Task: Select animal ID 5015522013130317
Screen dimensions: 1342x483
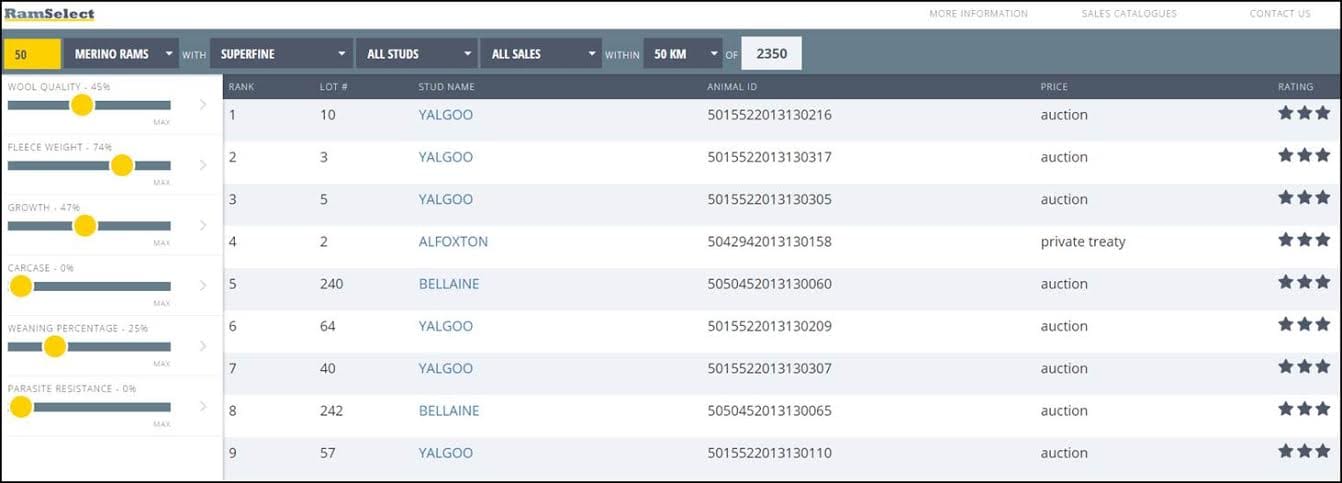Action: (769, 157)
